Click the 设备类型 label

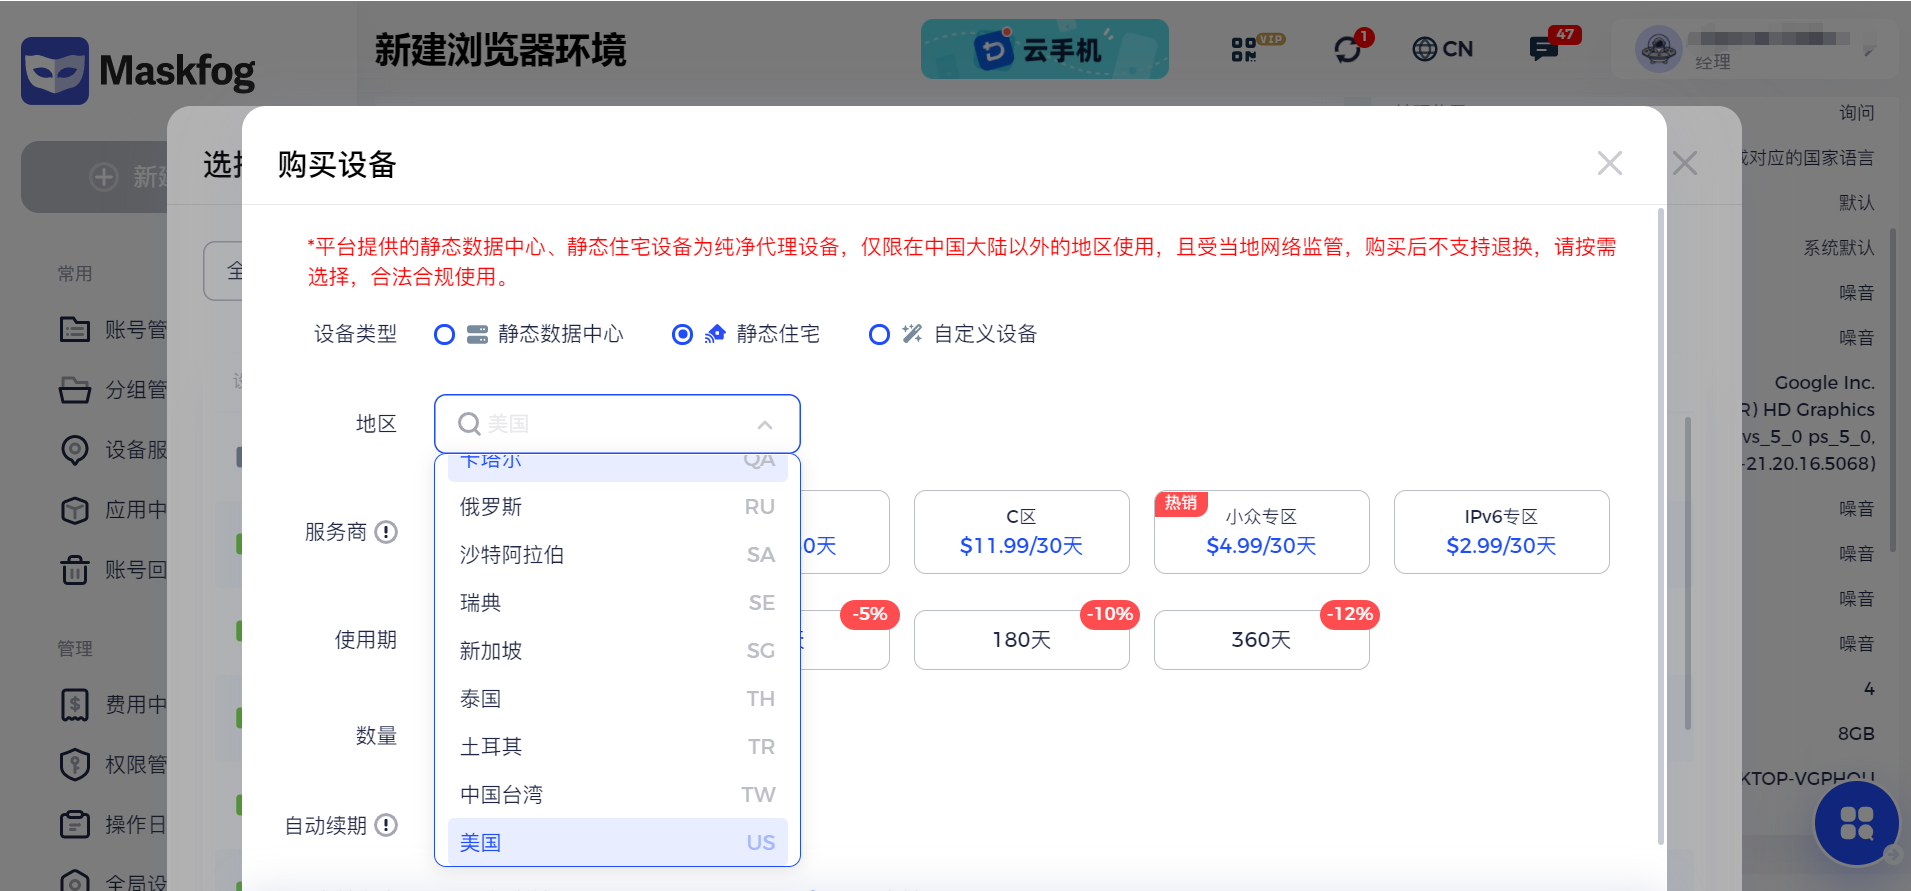[x=355, y=334]
